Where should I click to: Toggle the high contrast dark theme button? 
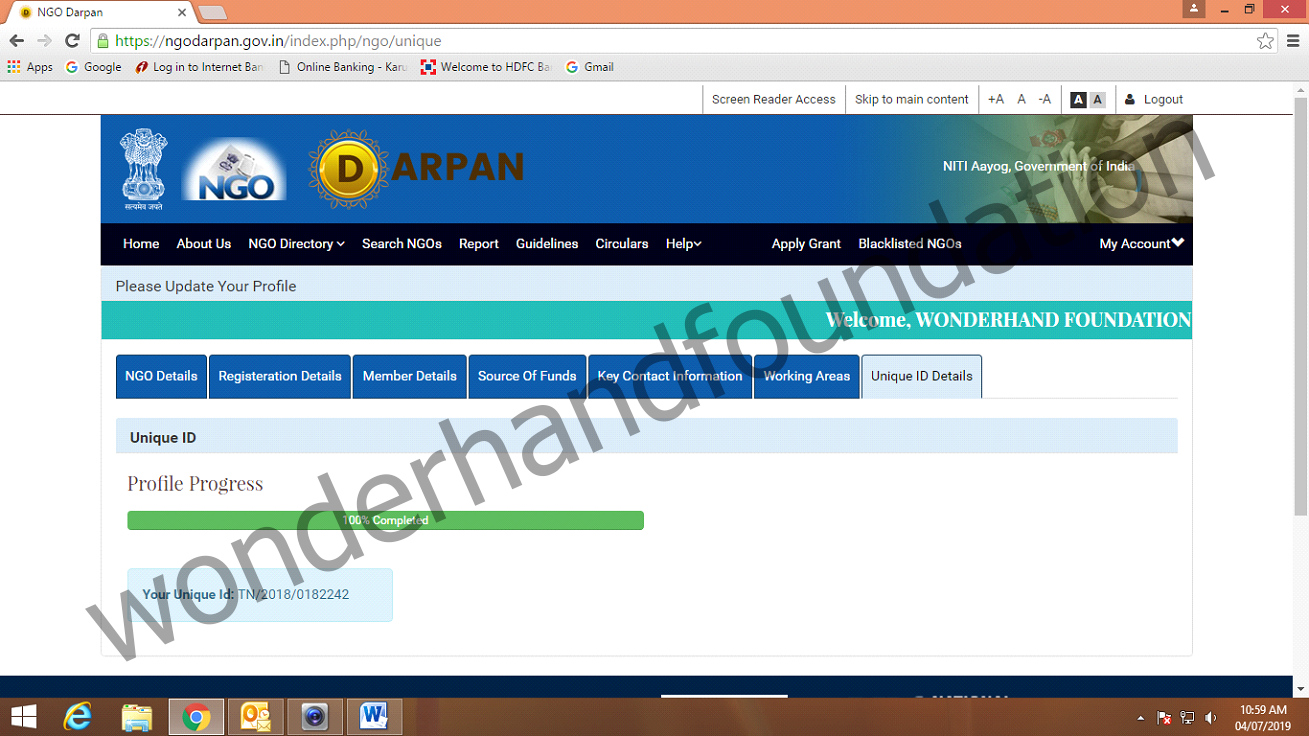(x=1078, y=100)
